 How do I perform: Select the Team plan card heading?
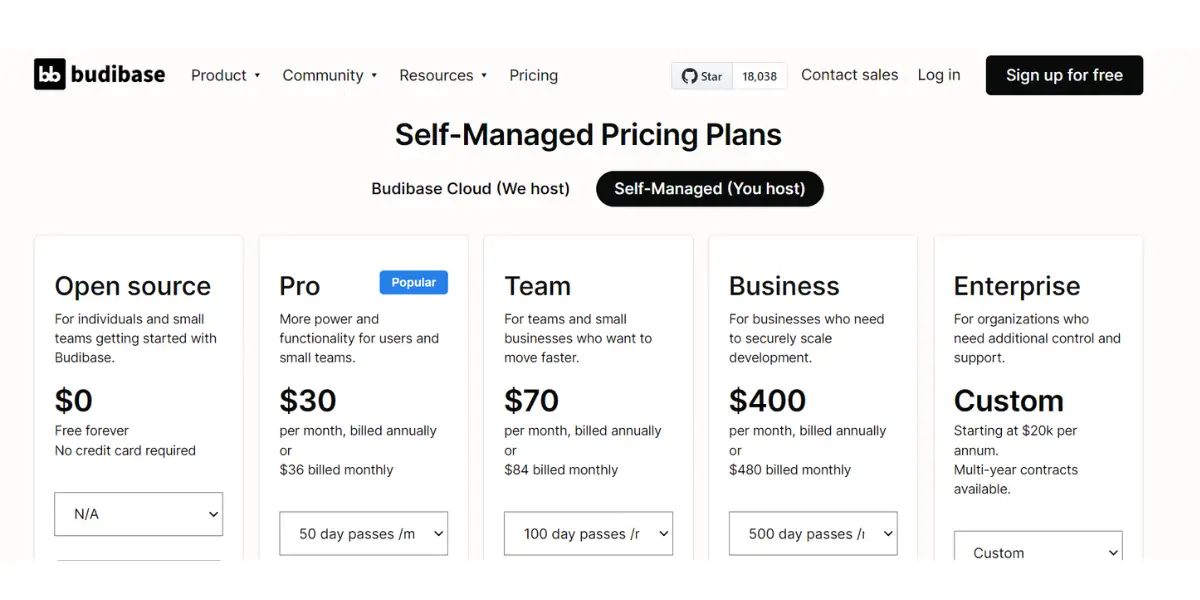[538, 286]
